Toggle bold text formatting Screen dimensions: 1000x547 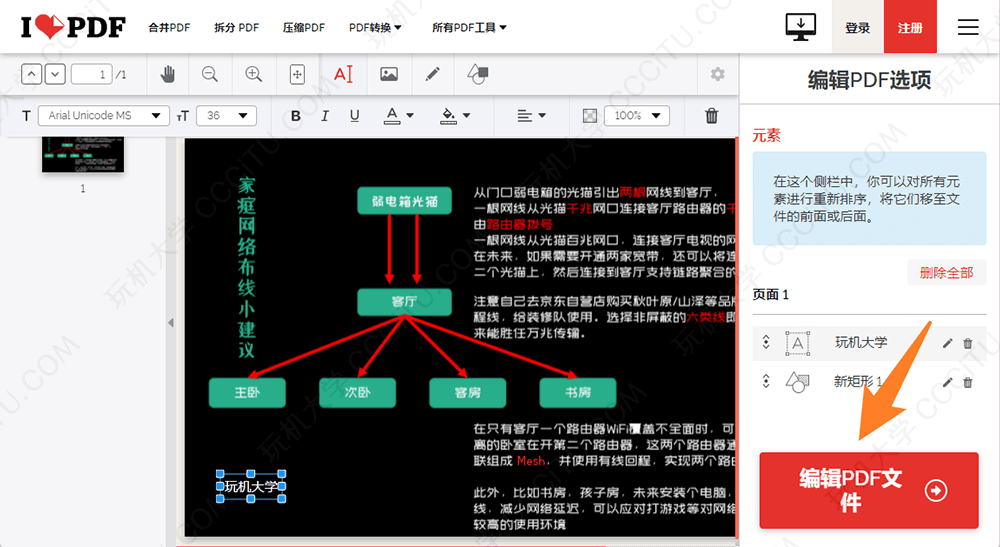pos(296,116)
